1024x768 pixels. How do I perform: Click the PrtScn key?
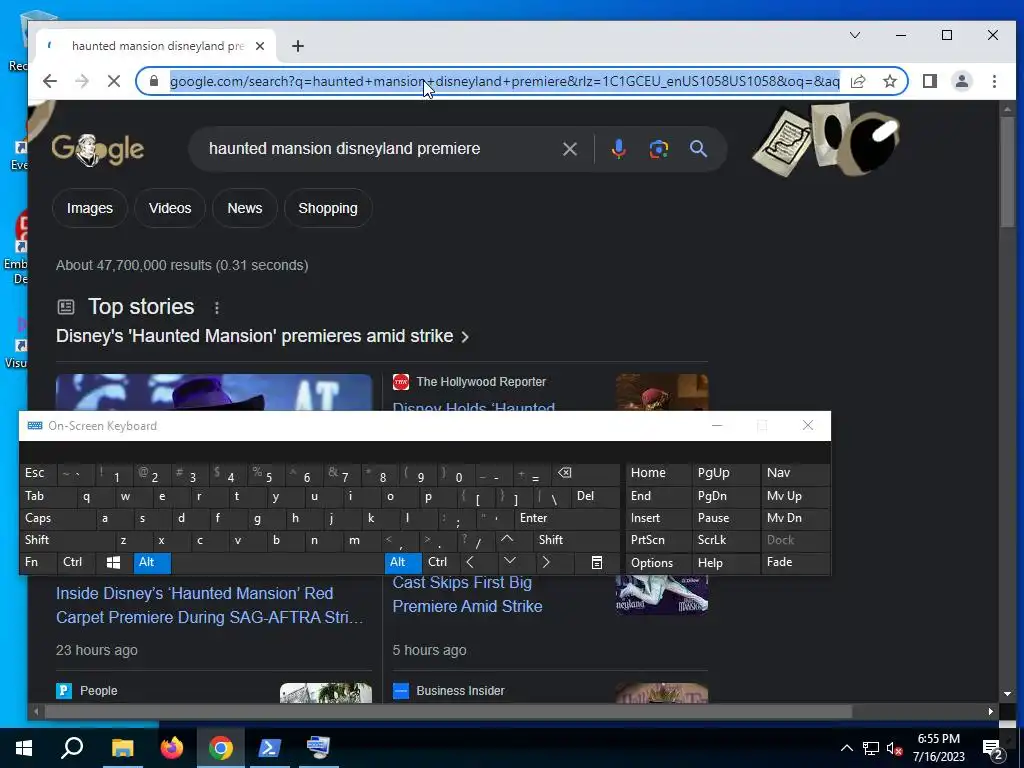[x=658, y=540]
